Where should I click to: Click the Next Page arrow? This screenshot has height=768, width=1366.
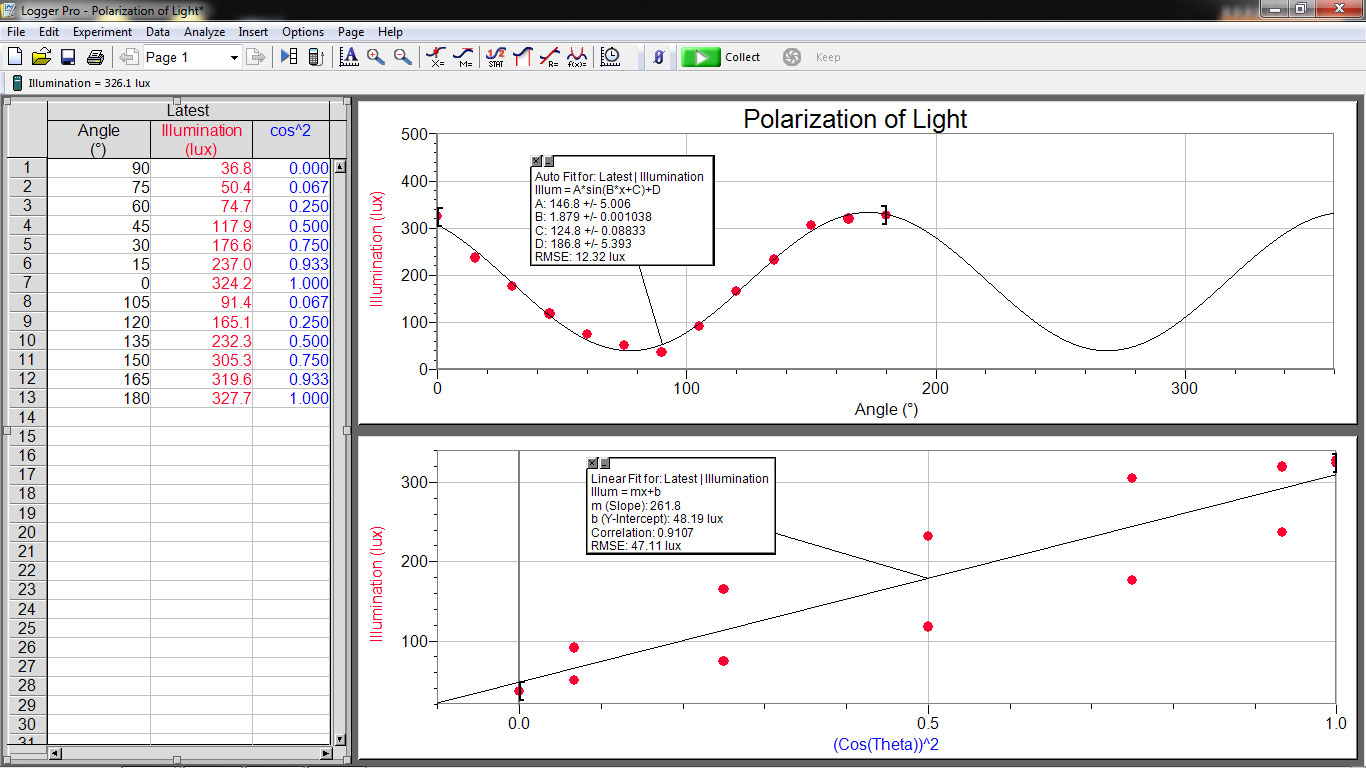click(x=256, y=57)
